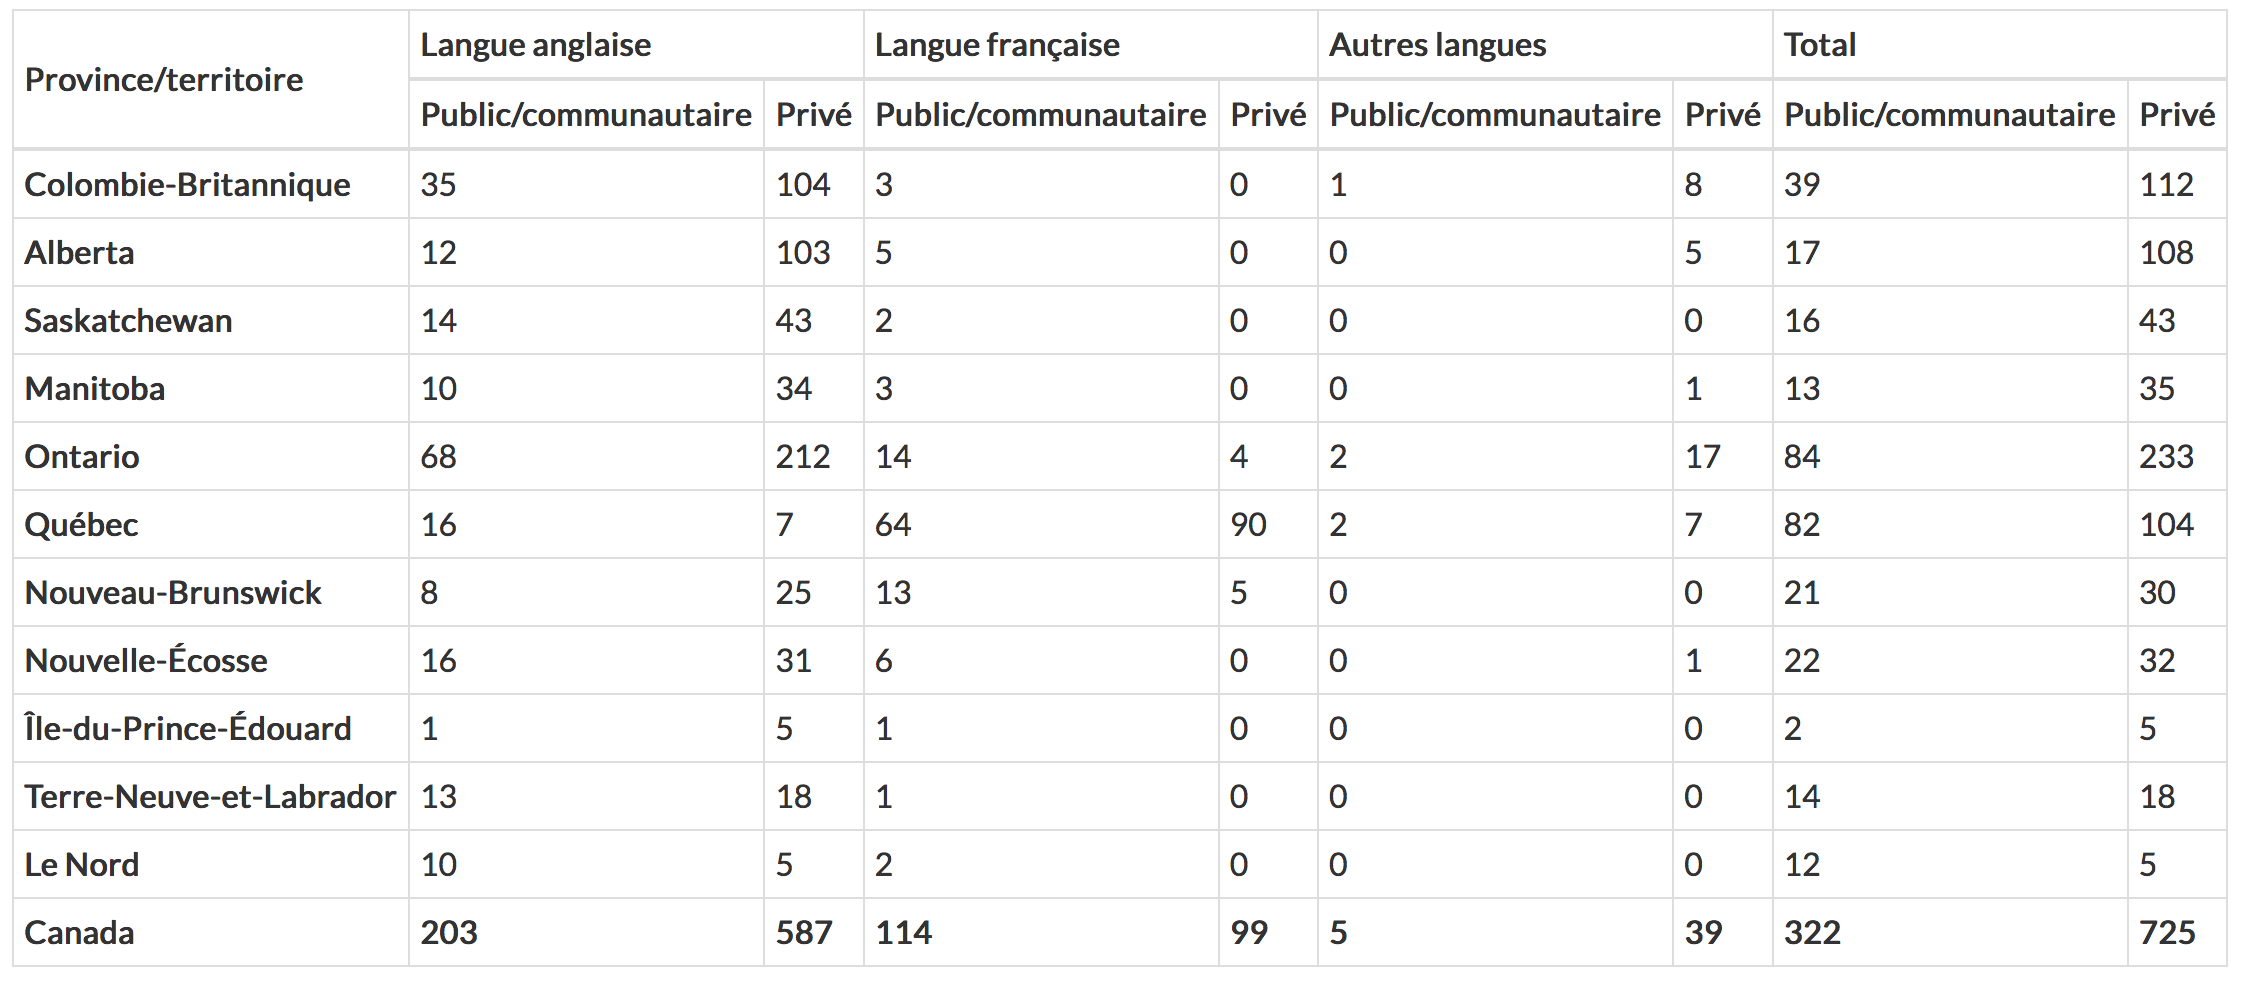Click Public/communautaire subheader under Langue anglaise
This screenshot has height=982, width=2242.
pyautogui.click(x=586, y=115)
